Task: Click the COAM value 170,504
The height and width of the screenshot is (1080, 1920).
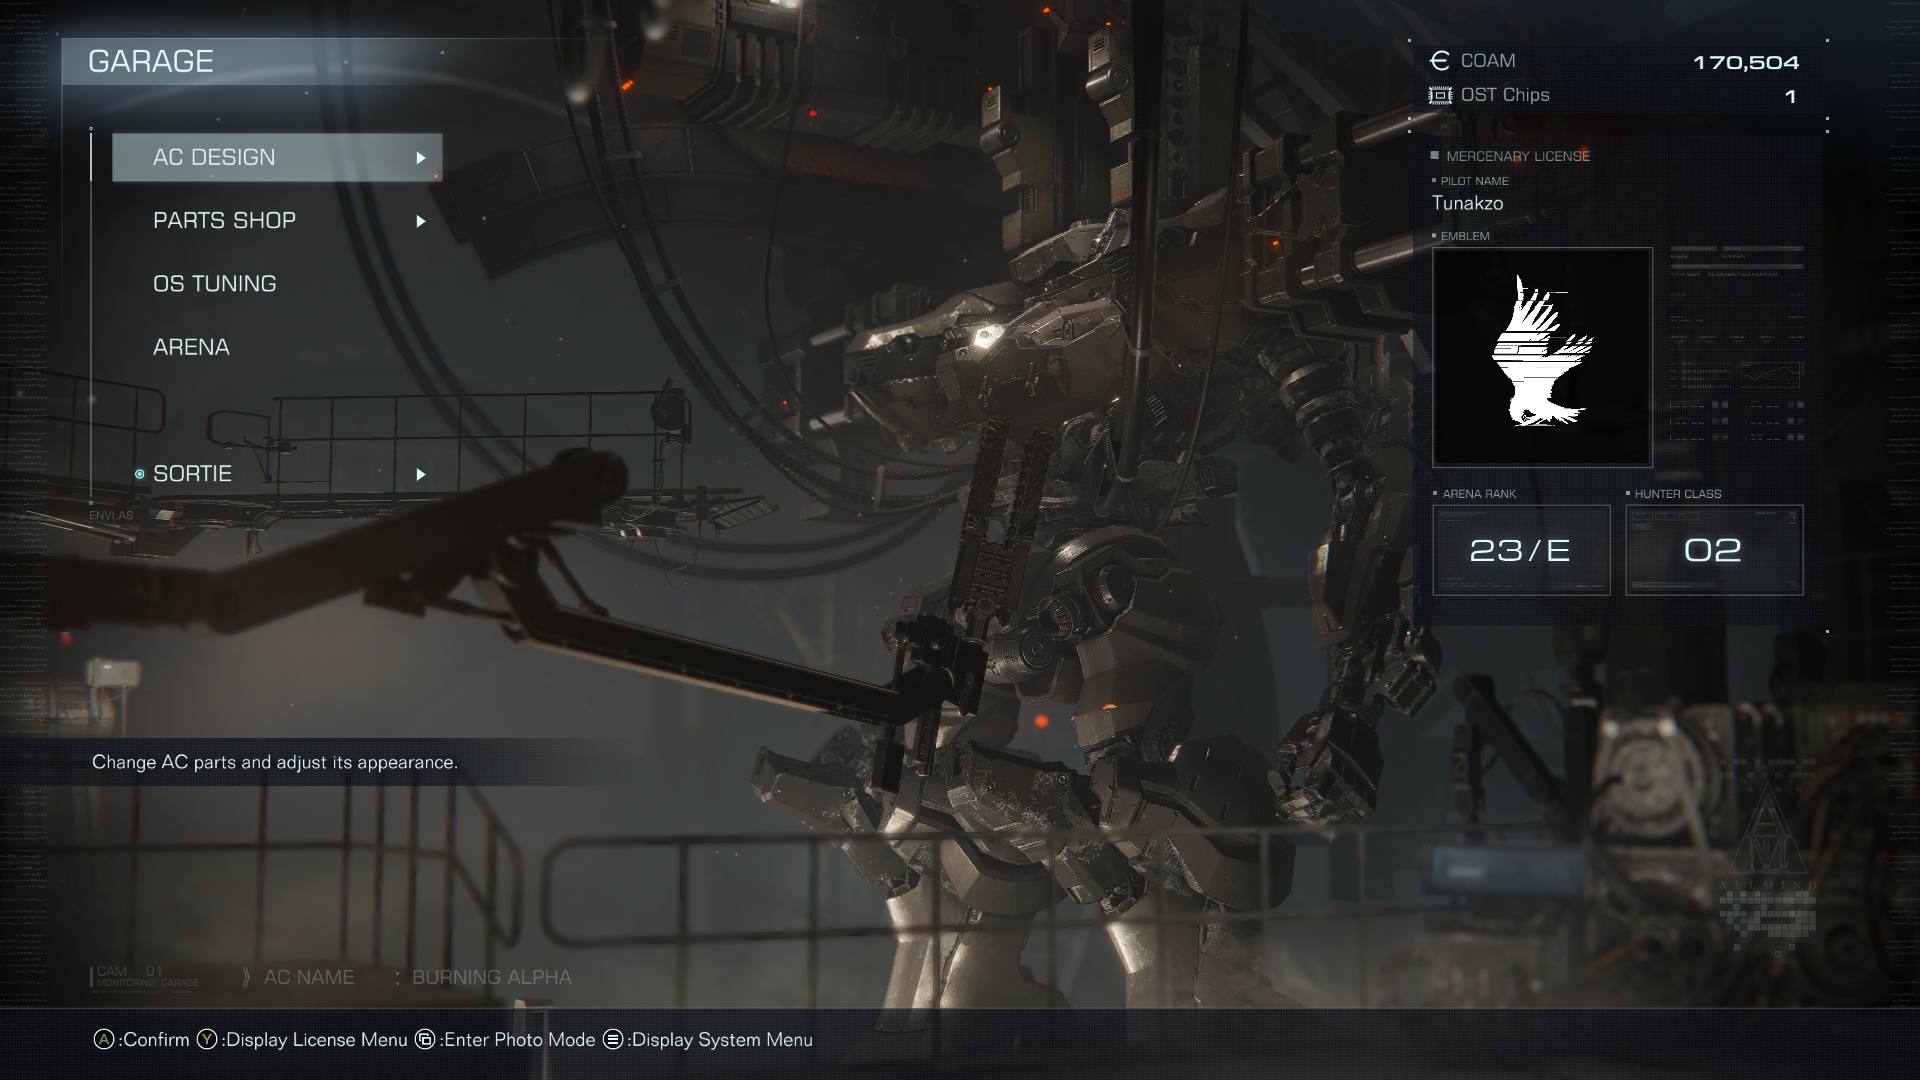Action: tap(1746, 63)
